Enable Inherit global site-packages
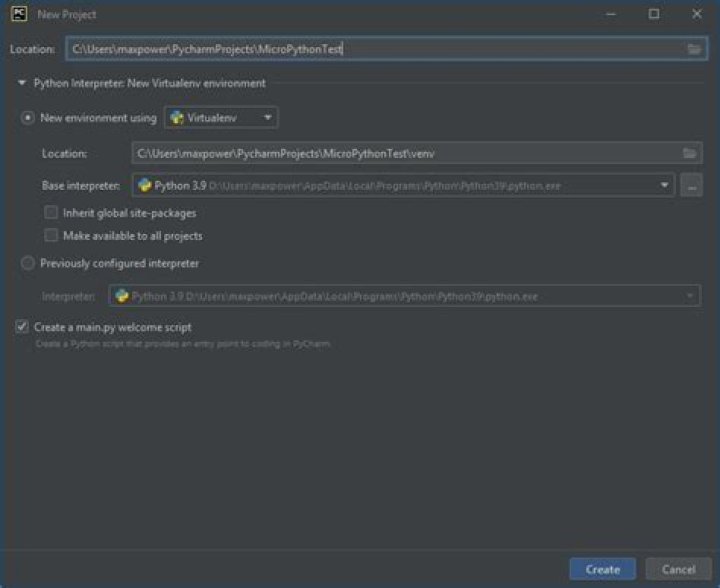 51,213
